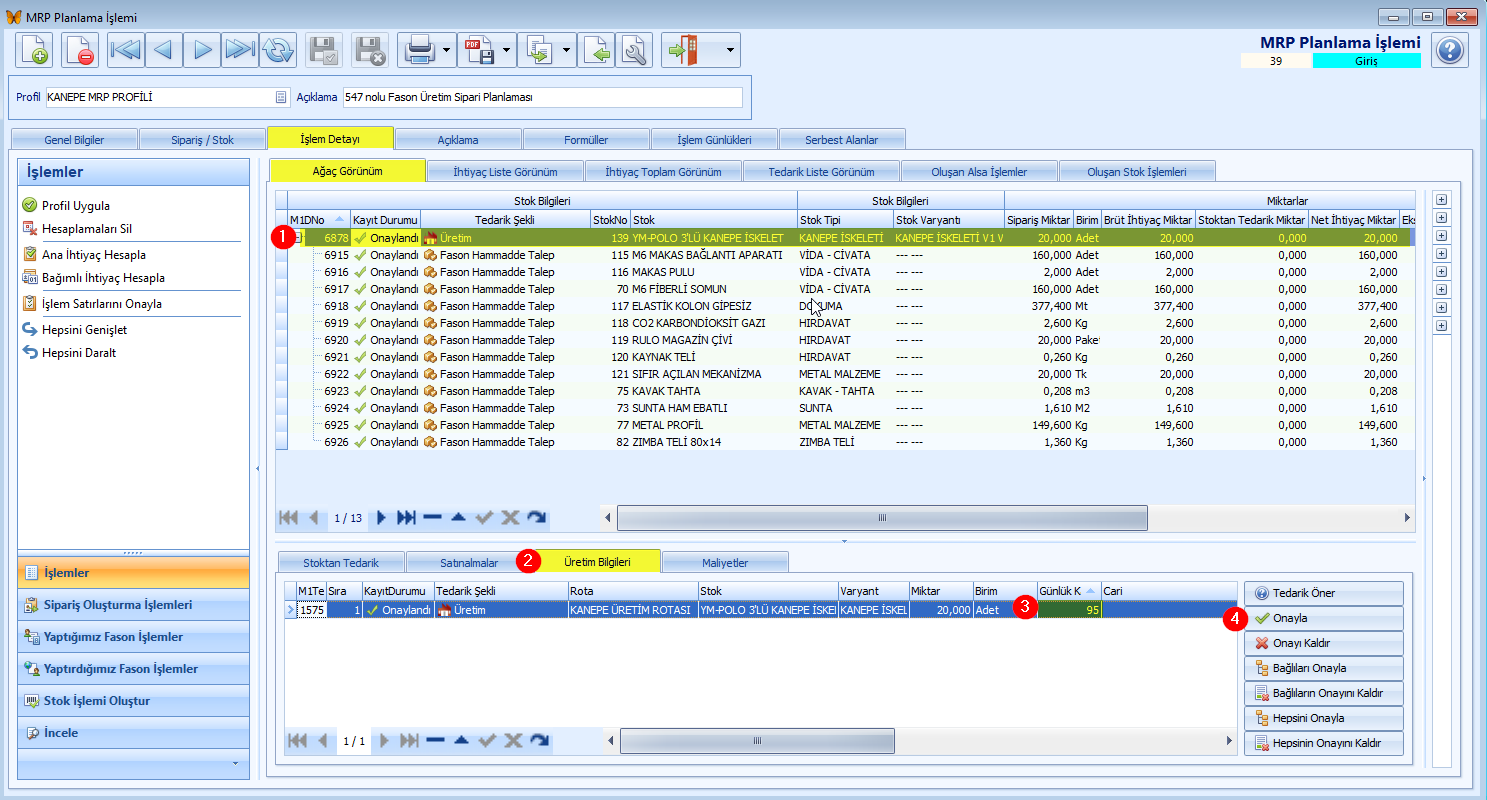Viewport: 1487px width, 800px height.
Task: Switch to Stoktan Tedarik tab
Action: (x=341, y=562)
